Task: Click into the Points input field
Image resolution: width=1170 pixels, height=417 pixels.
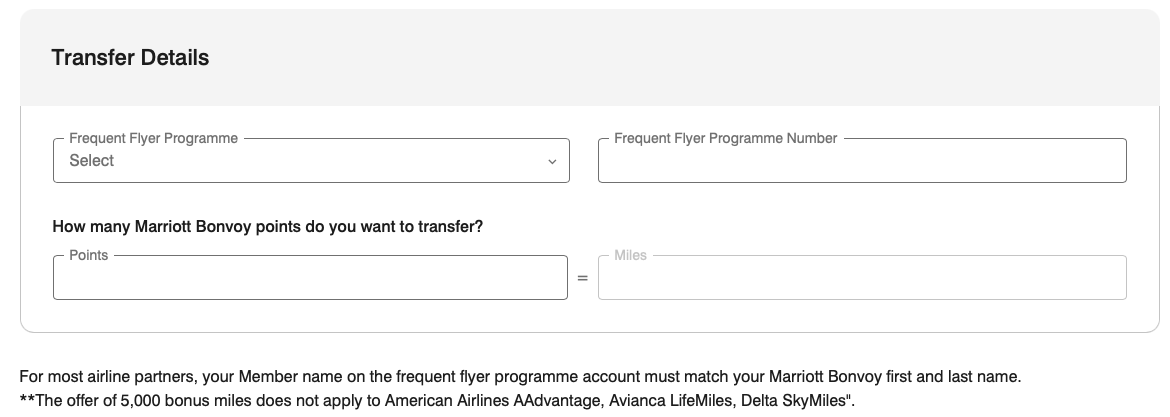Action: coord(310,278)
